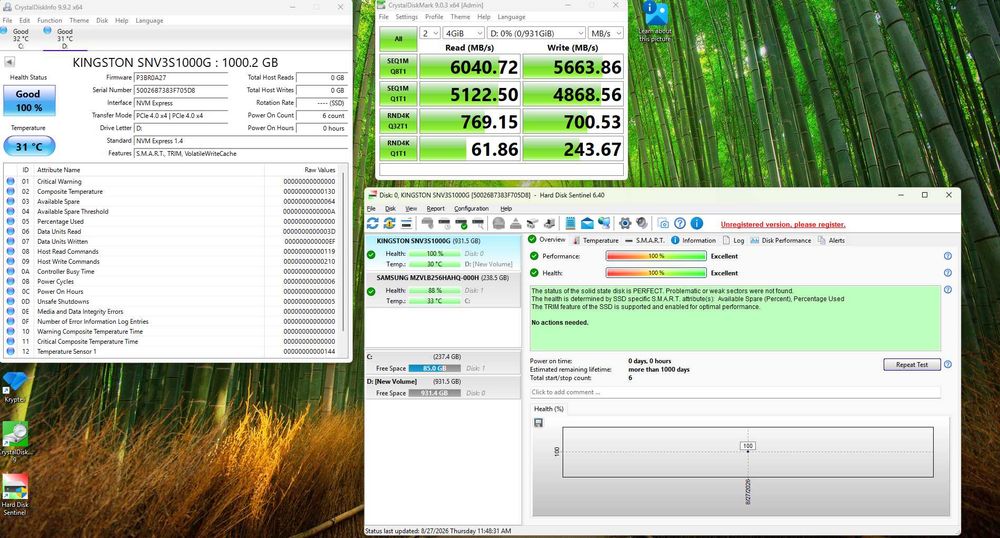The image size is (1000, 538).
Task: Click the help icon beside Performance bar
Action: click(948, 256)
